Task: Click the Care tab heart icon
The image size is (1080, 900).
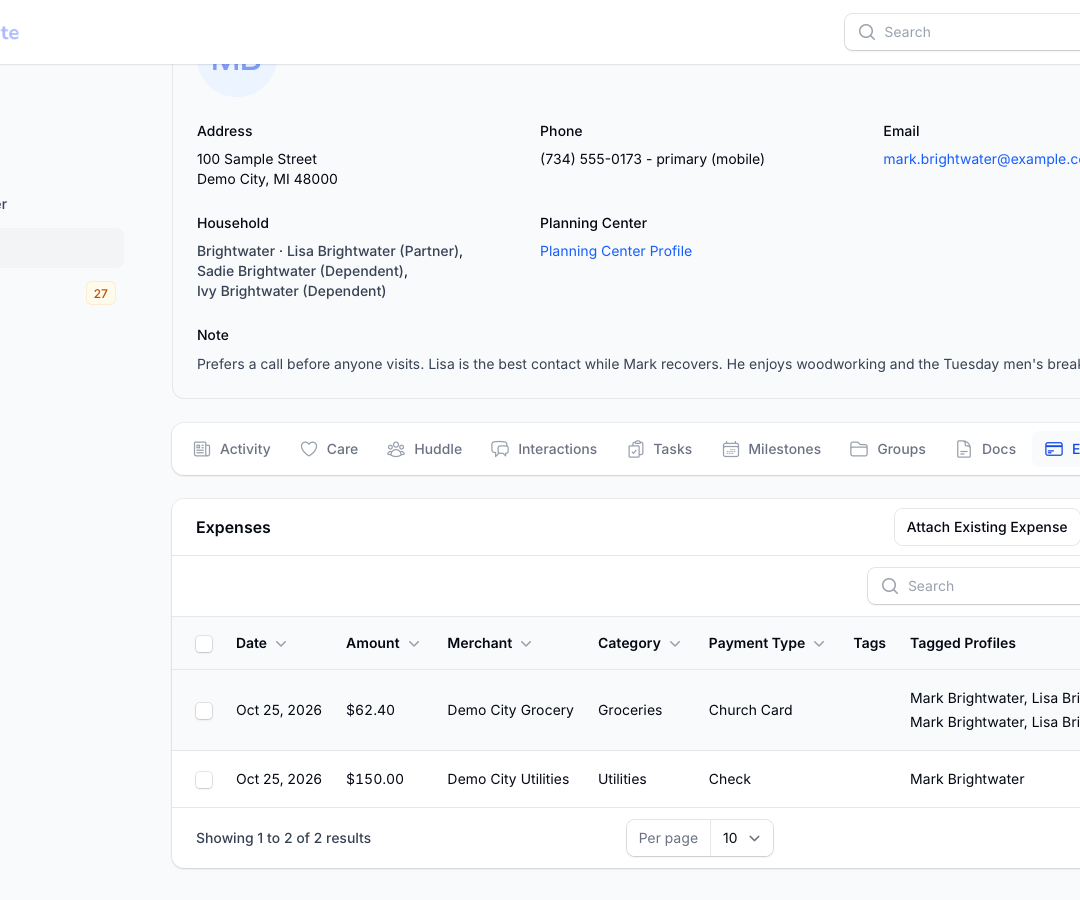Action: pyautogui.click(x=309, y=449)
